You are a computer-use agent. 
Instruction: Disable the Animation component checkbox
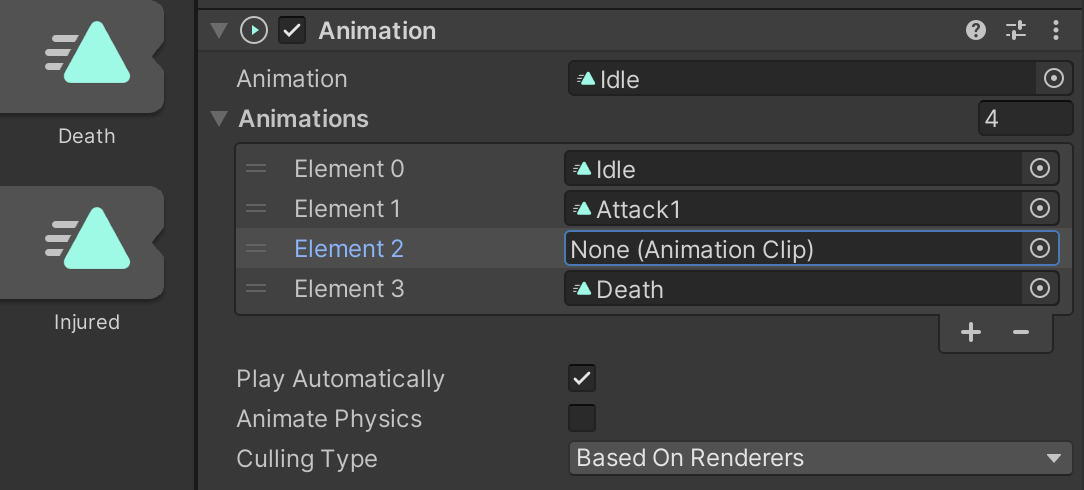292,31
